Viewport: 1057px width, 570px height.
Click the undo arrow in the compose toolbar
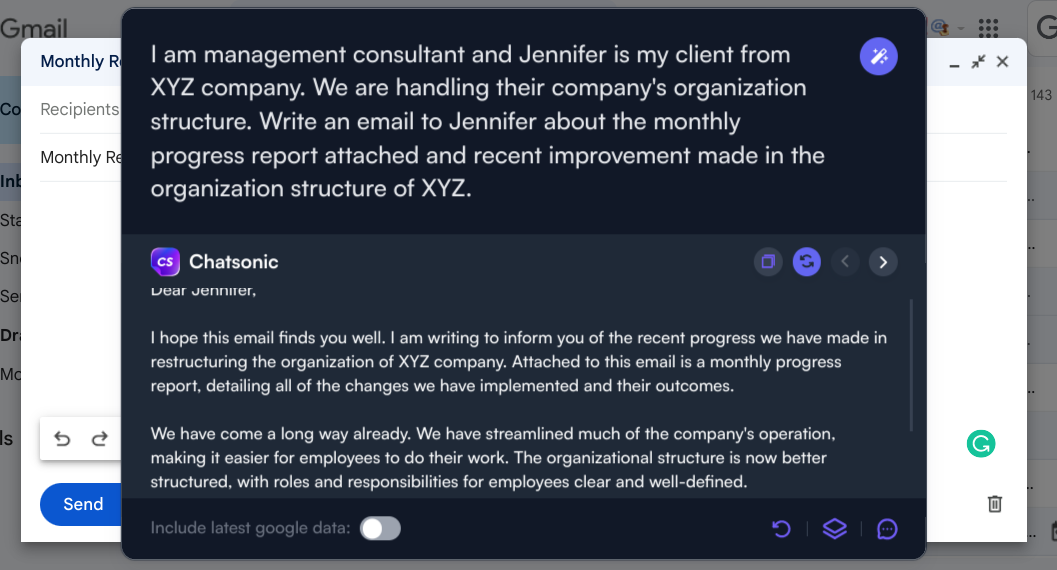tap(62, 439)
